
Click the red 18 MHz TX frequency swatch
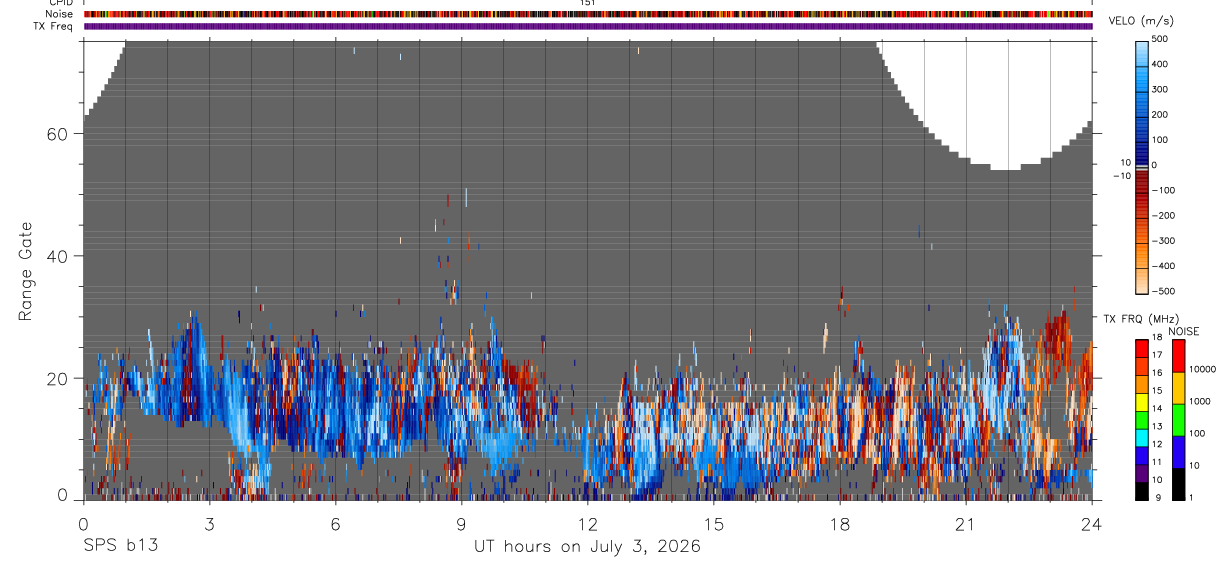pyautogui.click(x=1142, y=348)
